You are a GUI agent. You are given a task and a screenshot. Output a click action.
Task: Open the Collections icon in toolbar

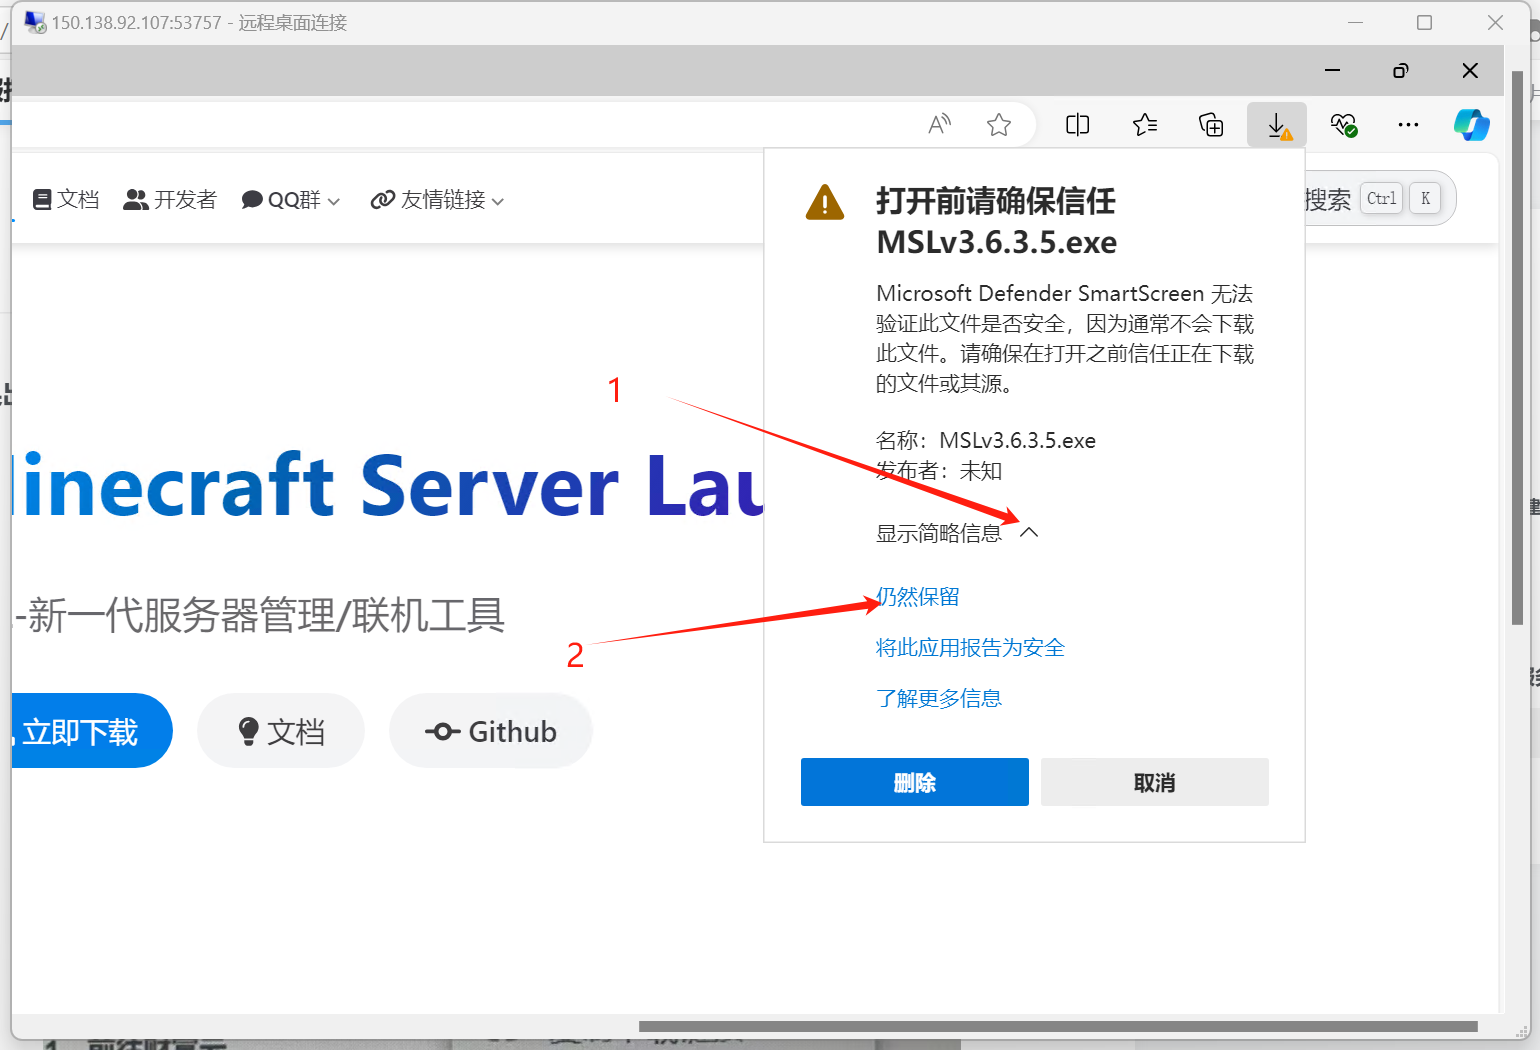1211,125
